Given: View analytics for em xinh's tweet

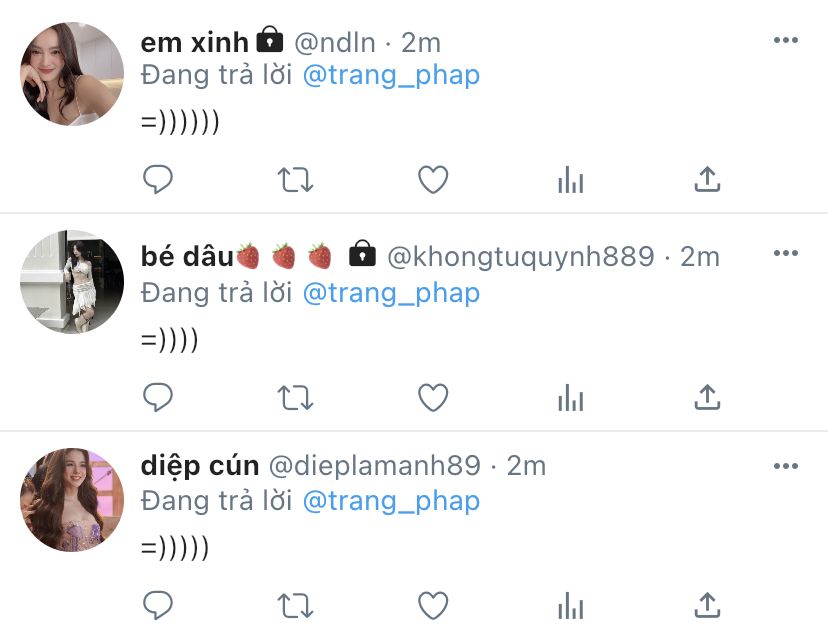Looking at the screenshot, I should [x=570, y=179].
